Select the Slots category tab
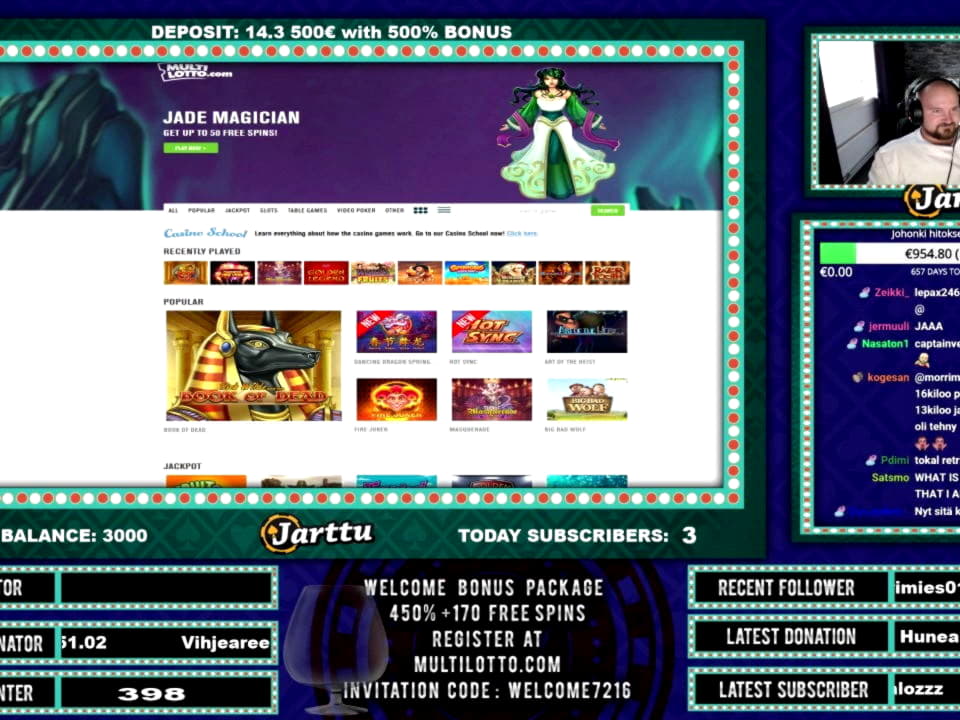 269,211
